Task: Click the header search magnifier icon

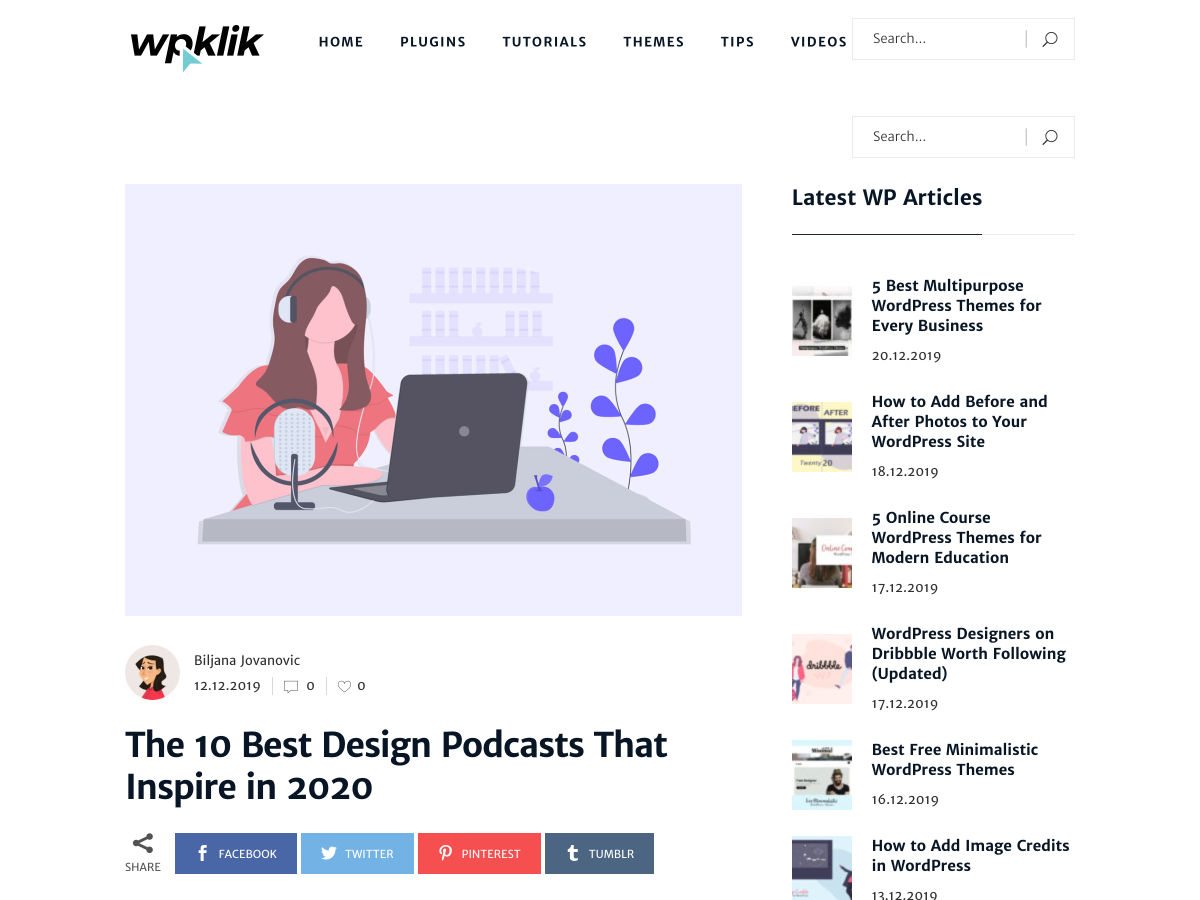Action: tap(1050, 39)
